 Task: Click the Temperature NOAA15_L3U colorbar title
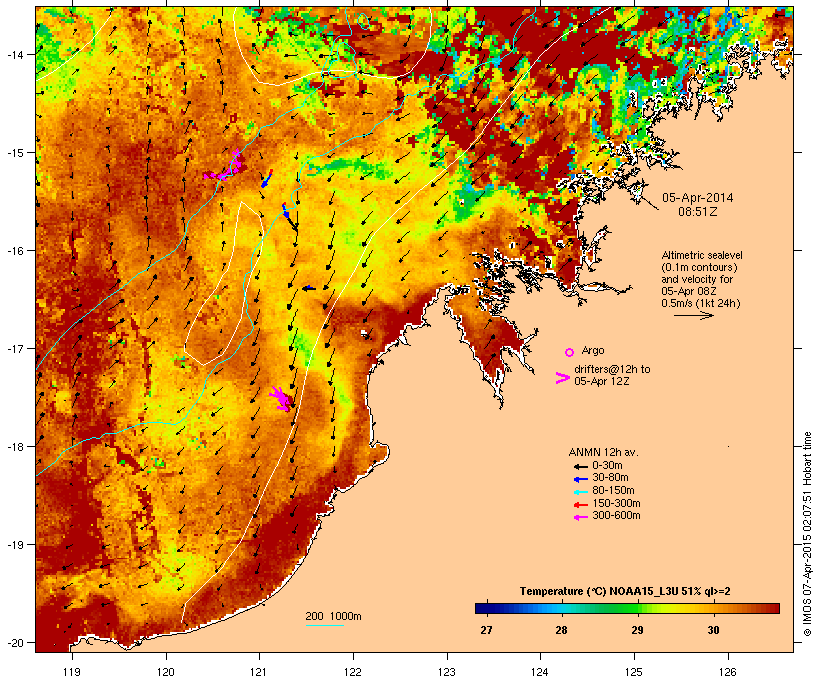625,592
